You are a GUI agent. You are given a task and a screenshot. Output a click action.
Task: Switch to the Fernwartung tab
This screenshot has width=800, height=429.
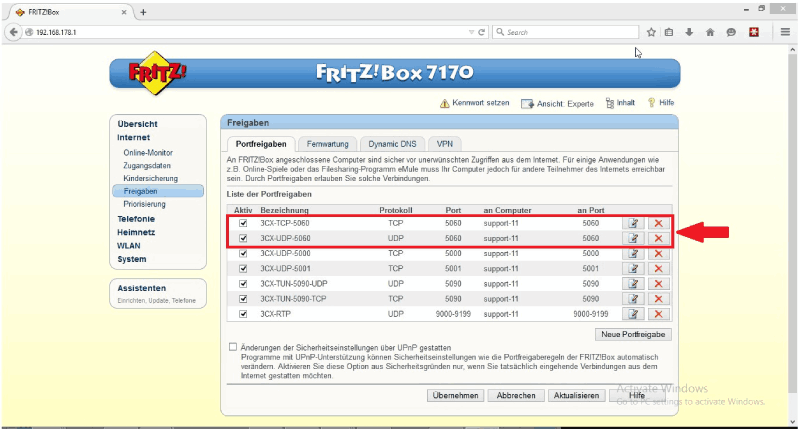coord(327,144)
